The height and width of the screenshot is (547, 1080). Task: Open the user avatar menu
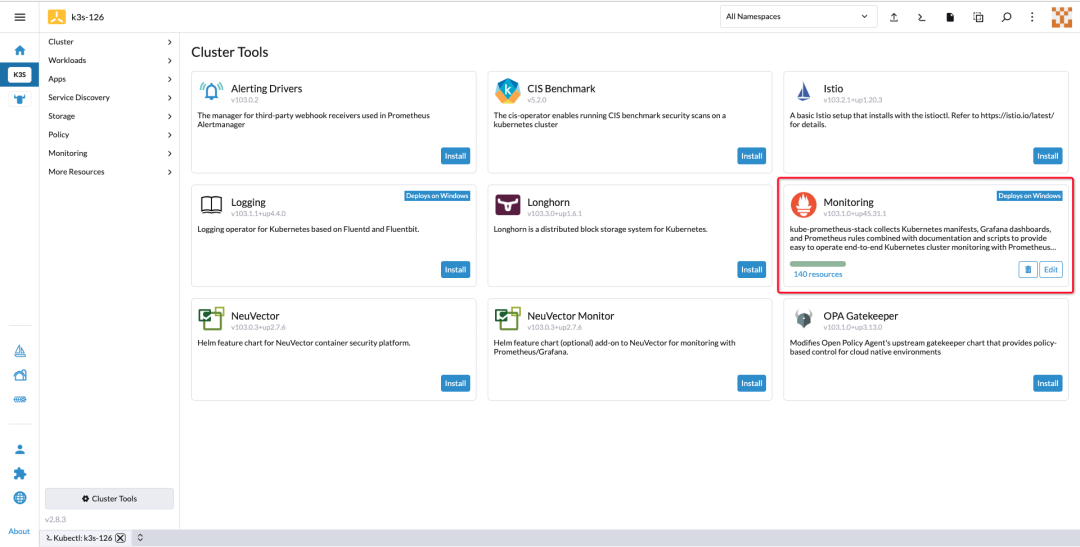[1061, 17]
